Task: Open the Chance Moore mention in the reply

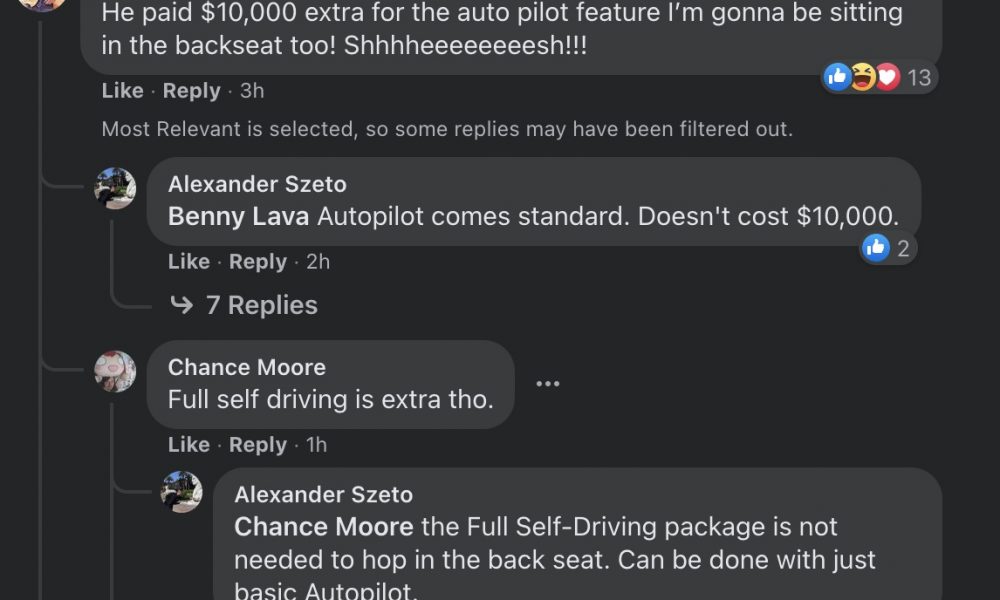Action: pos(324,527)
